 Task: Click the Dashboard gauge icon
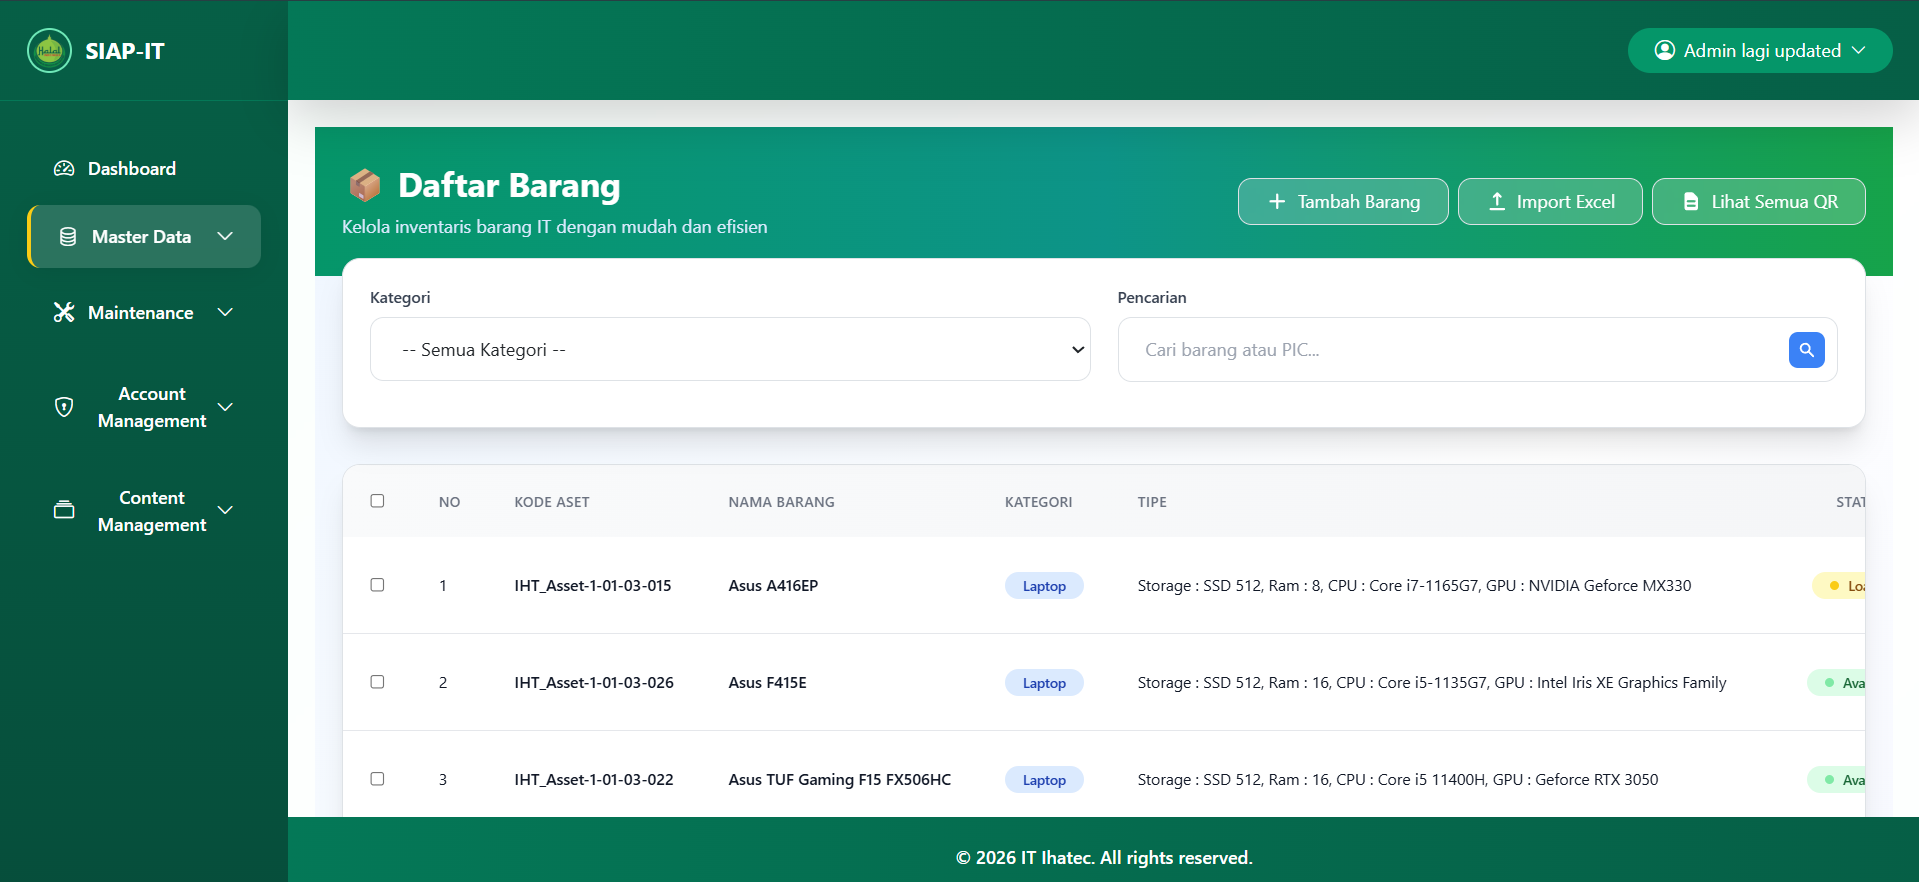click(x=64, y=168)
